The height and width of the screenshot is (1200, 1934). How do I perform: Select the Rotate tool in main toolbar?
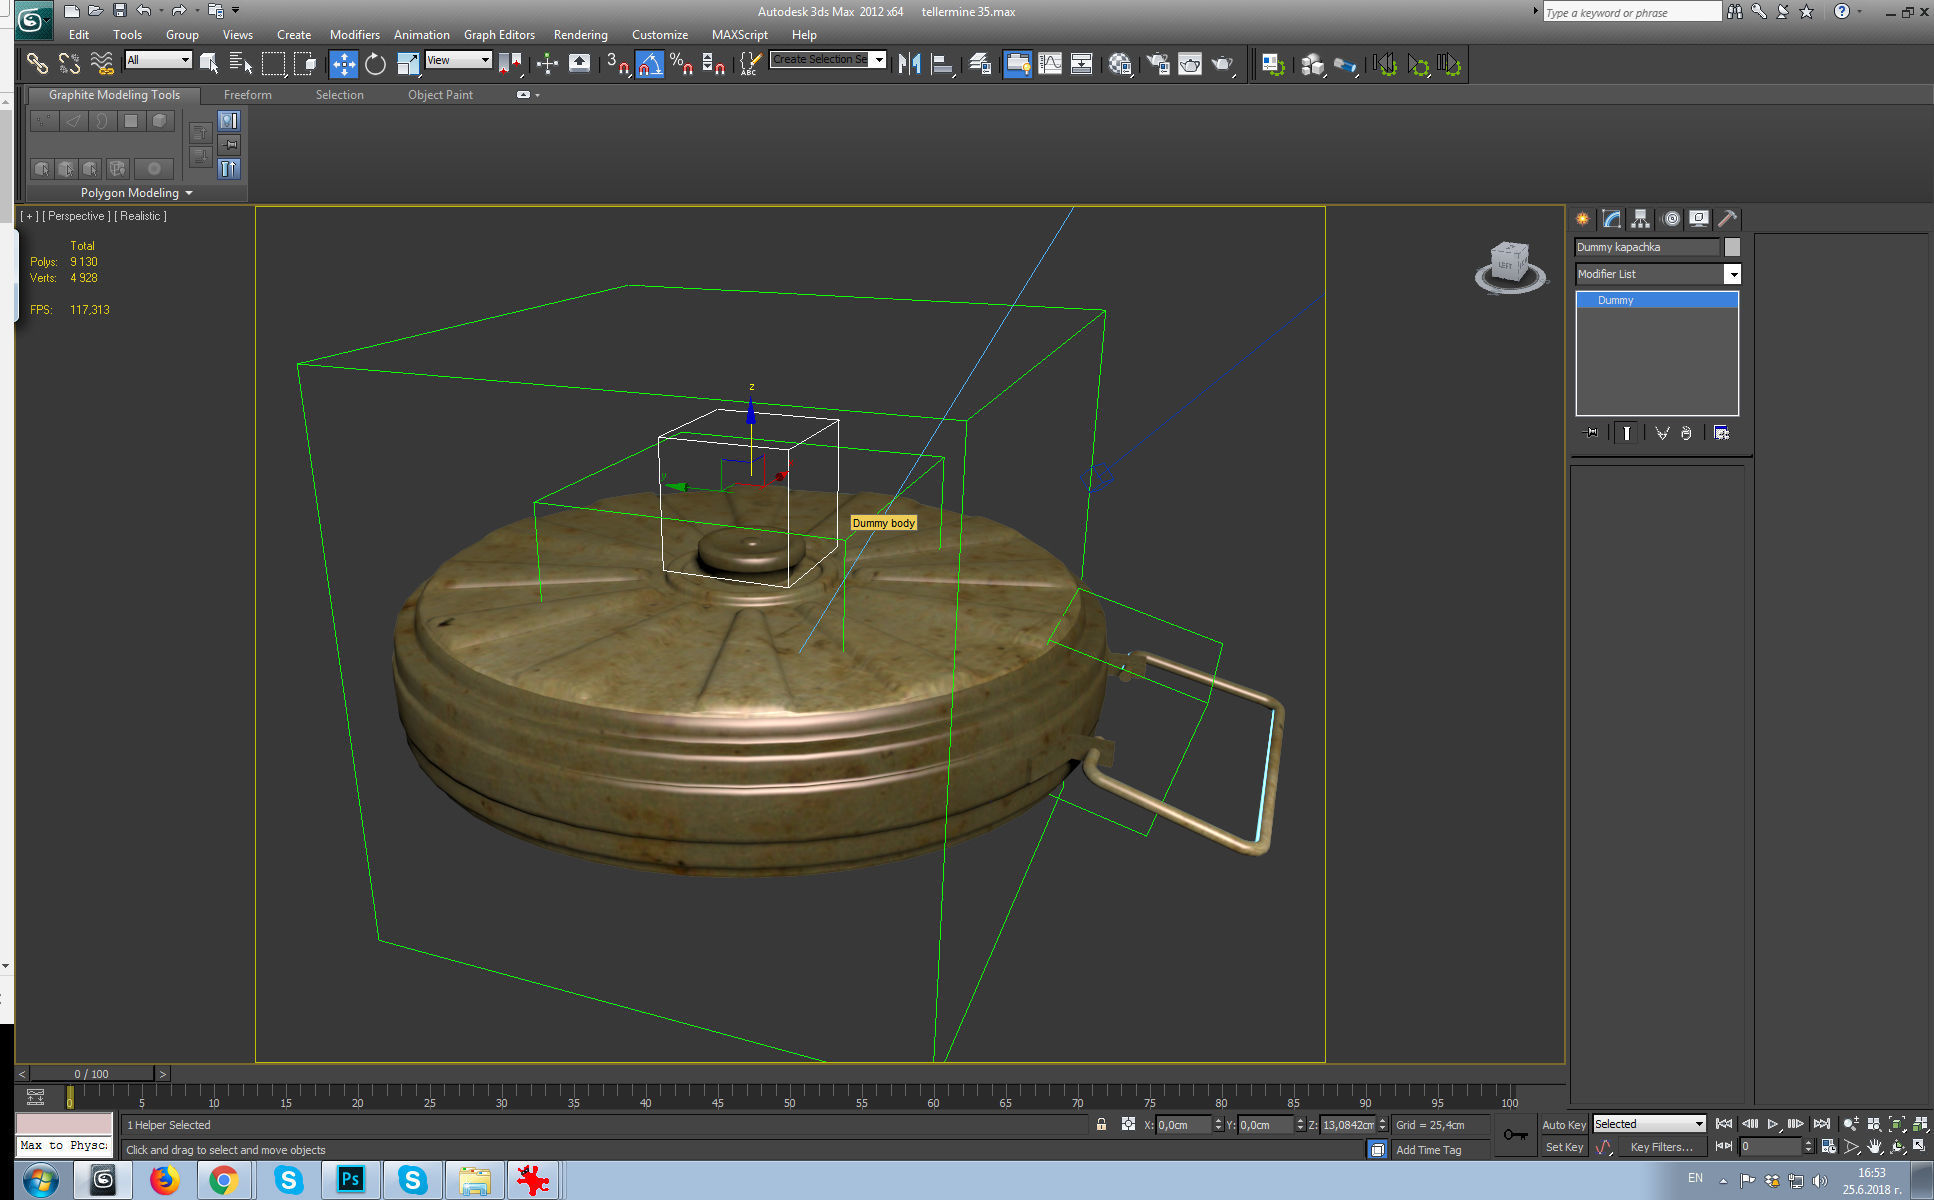tap(375, 65)
